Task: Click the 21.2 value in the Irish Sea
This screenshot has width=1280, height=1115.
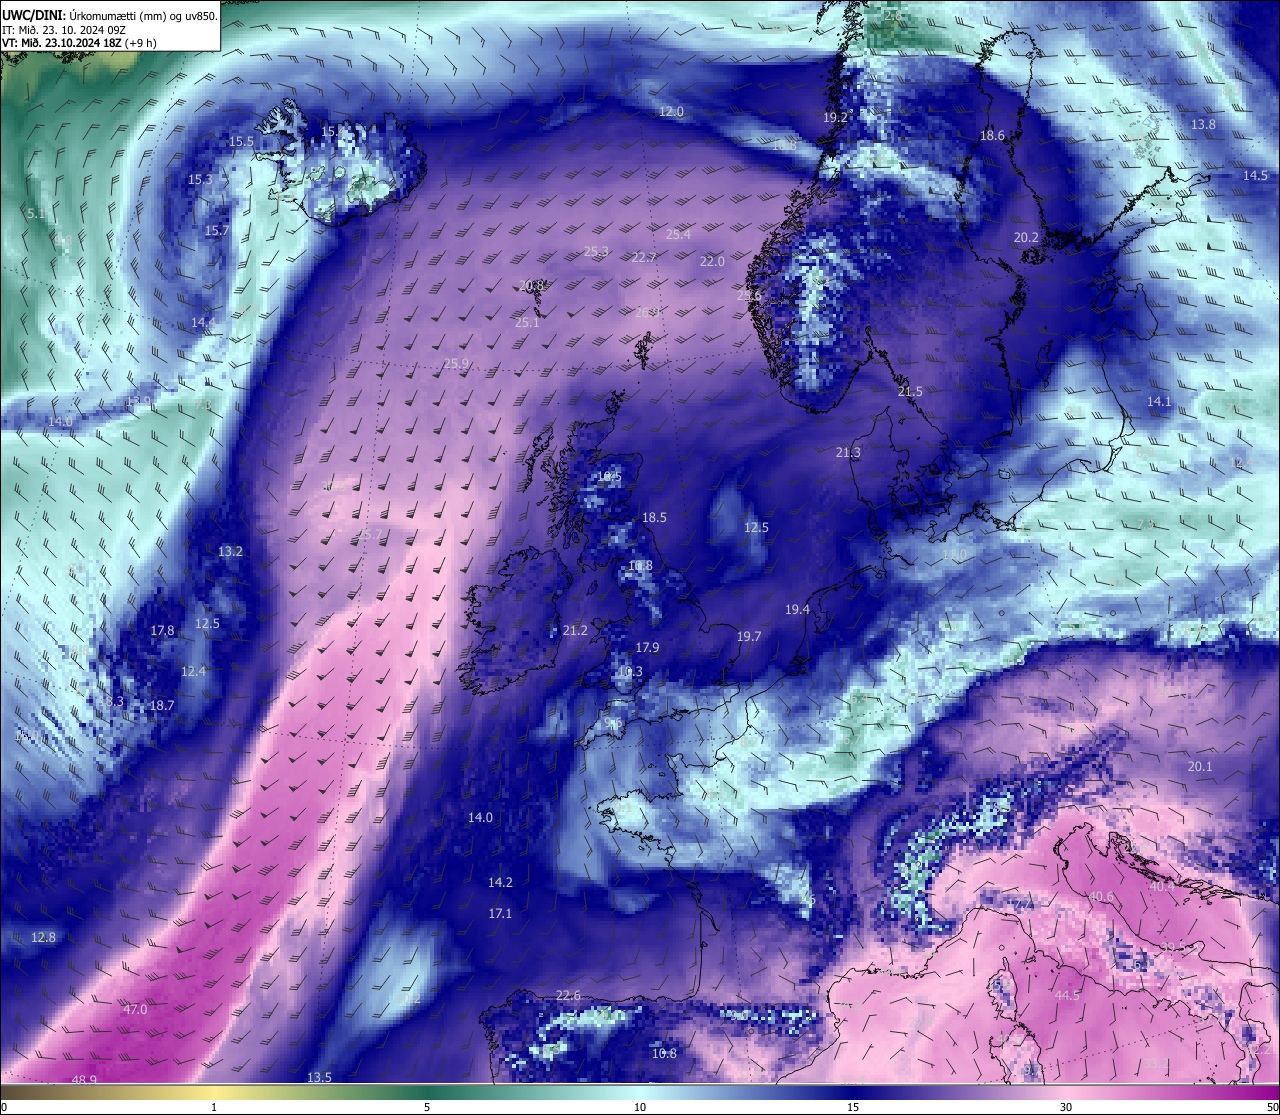Action: [575, 631]
